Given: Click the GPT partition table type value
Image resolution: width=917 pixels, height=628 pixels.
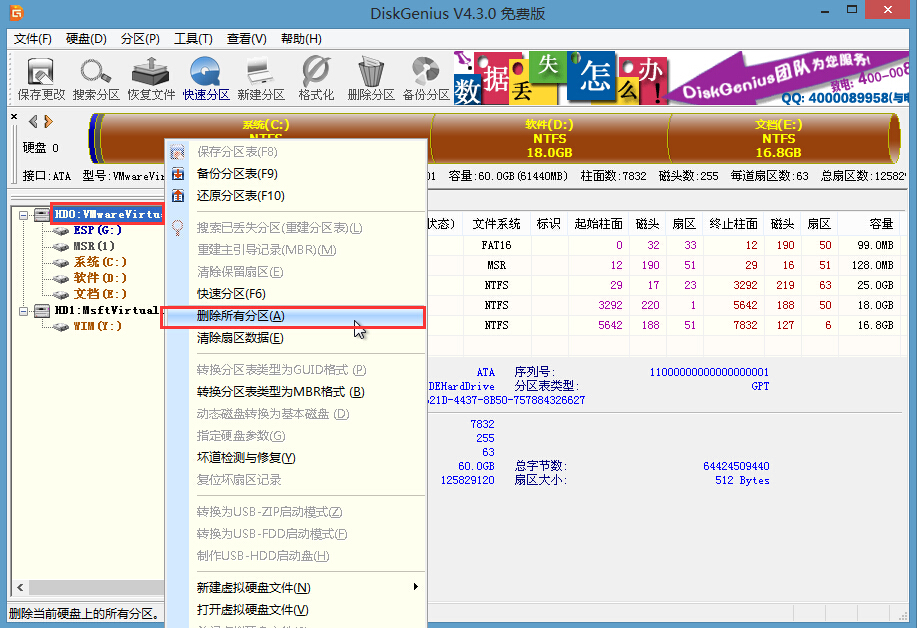Looking at the screenshot, I should point(760,387).
